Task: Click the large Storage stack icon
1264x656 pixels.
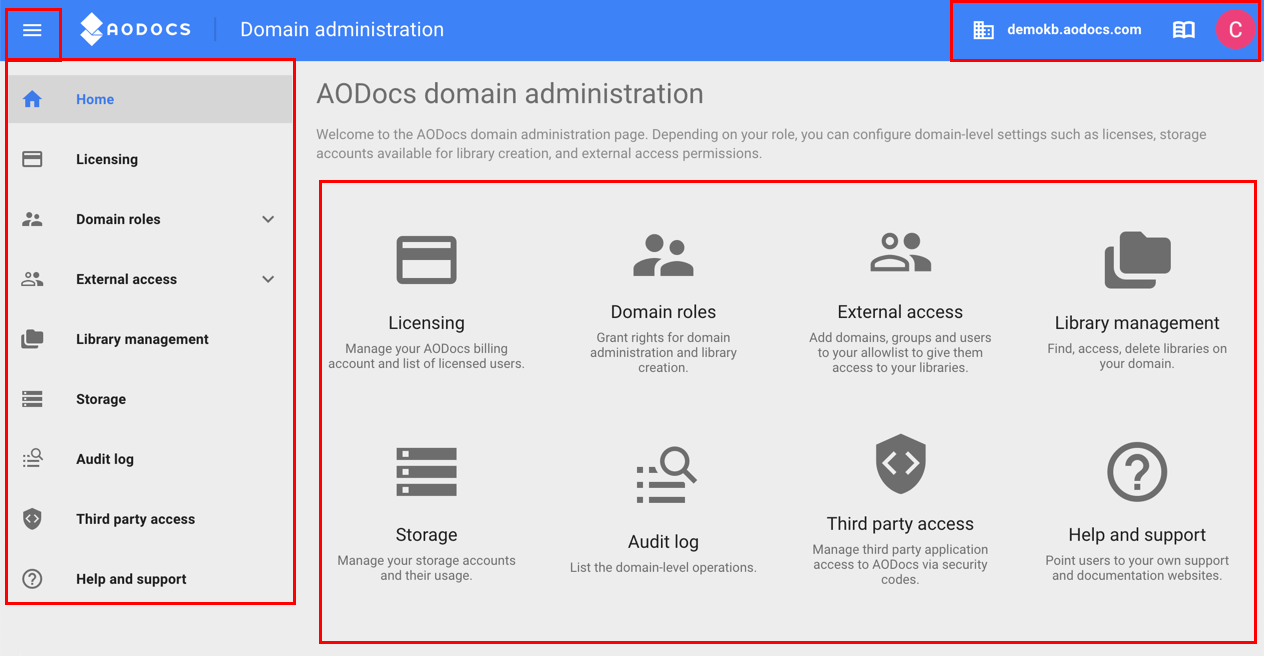Action: [426, 472]
